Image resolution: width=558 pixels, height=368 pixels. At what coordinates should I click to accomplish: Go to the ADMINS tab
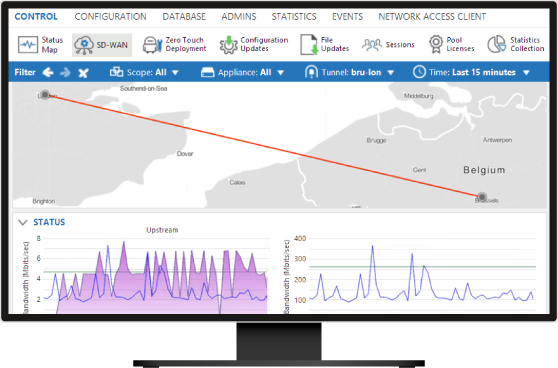[239, 17]
